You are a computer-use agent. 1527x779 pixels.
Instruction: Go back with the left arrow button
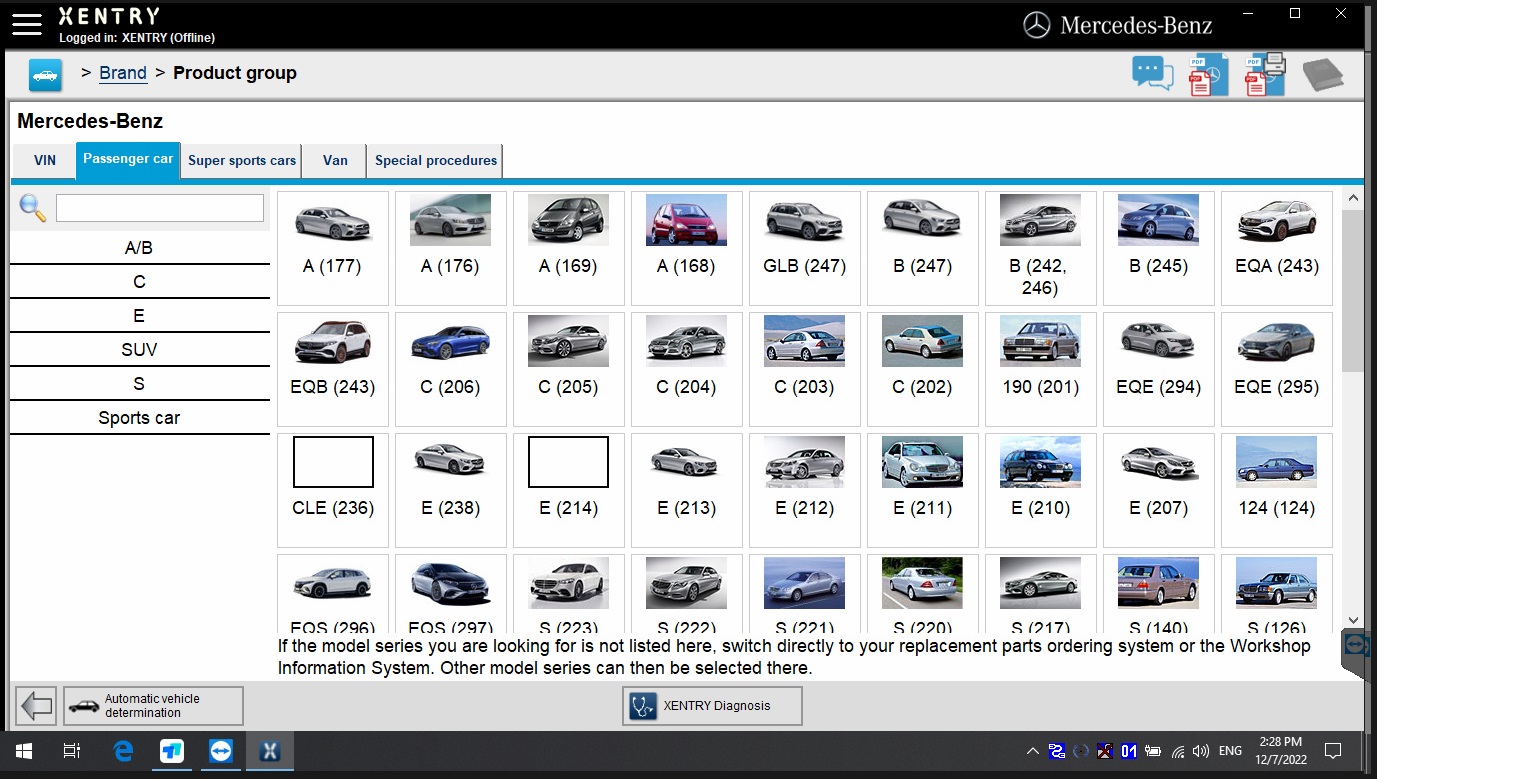pos(37,706)
